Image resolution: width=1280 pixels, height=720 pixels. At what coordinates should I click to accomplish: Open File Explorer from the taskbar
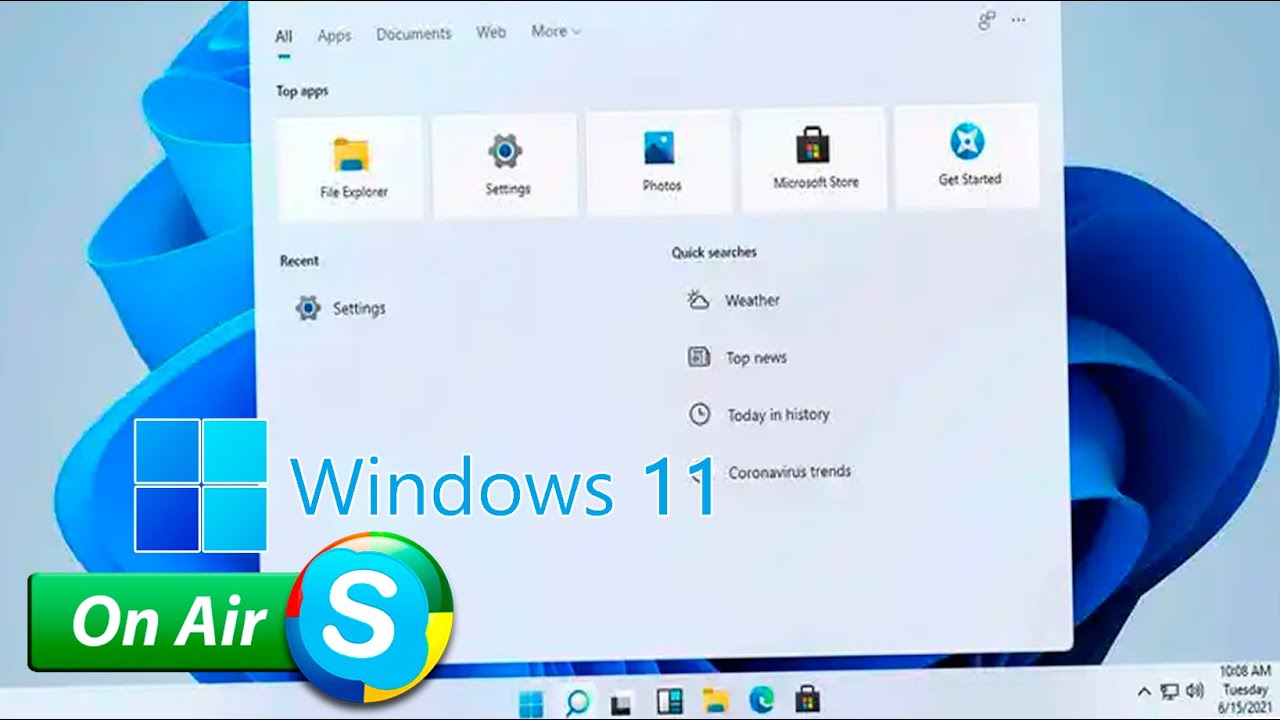714,699
